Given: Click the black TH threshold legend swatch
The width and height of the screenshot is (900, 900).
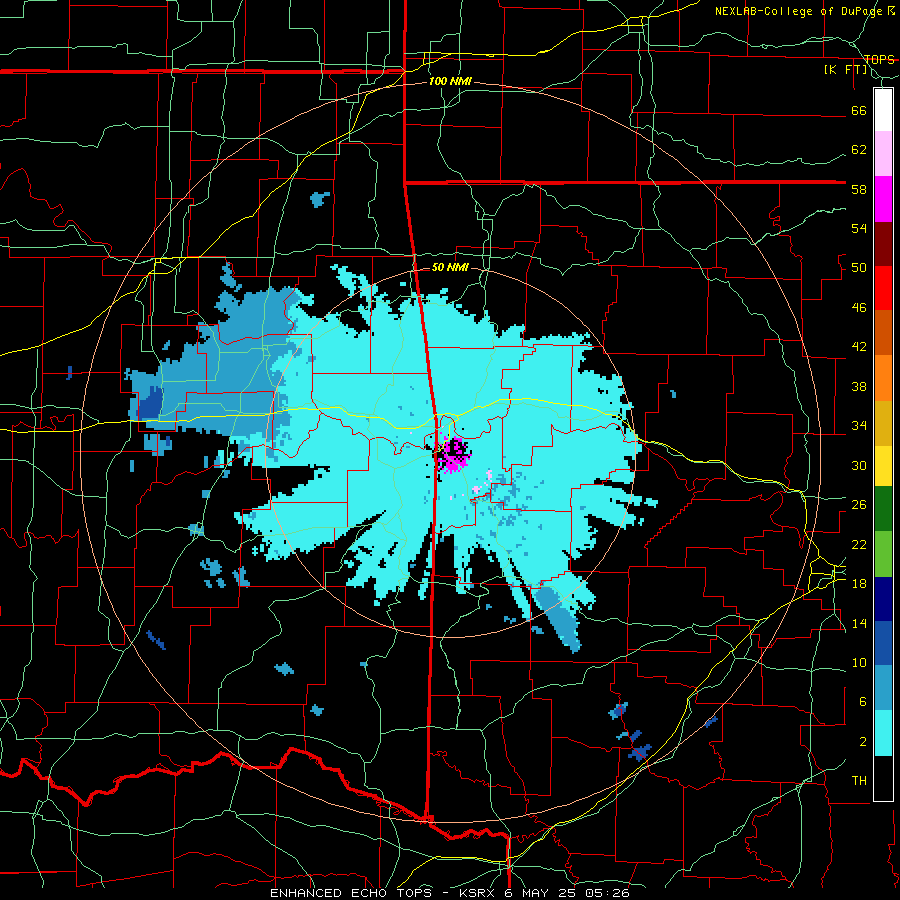Looking at the screenshot, I should point(883,778).
